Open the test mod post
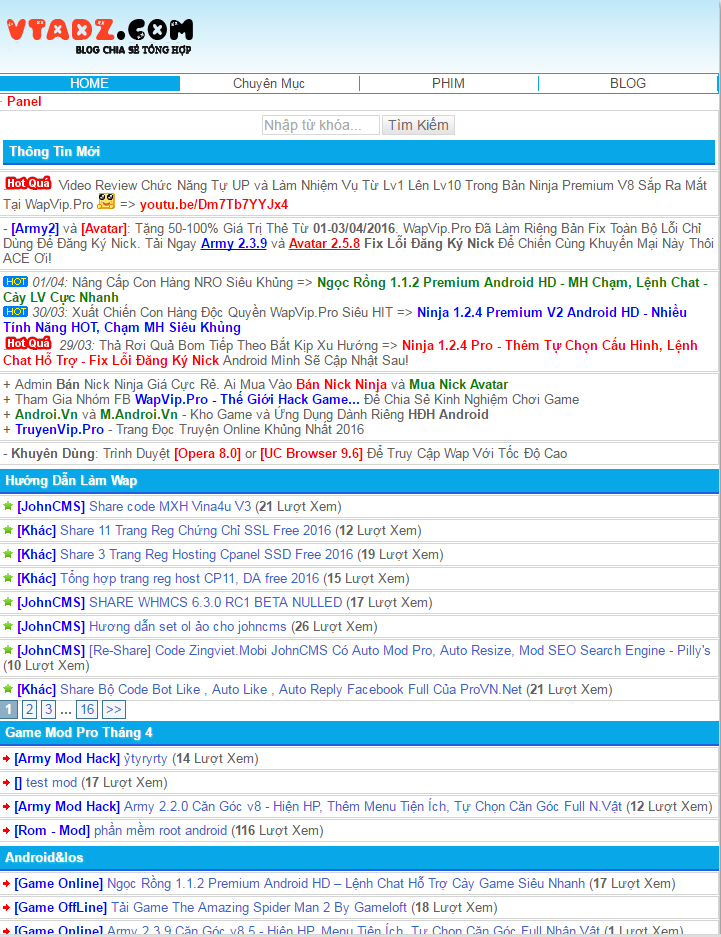 click(51, 782)
